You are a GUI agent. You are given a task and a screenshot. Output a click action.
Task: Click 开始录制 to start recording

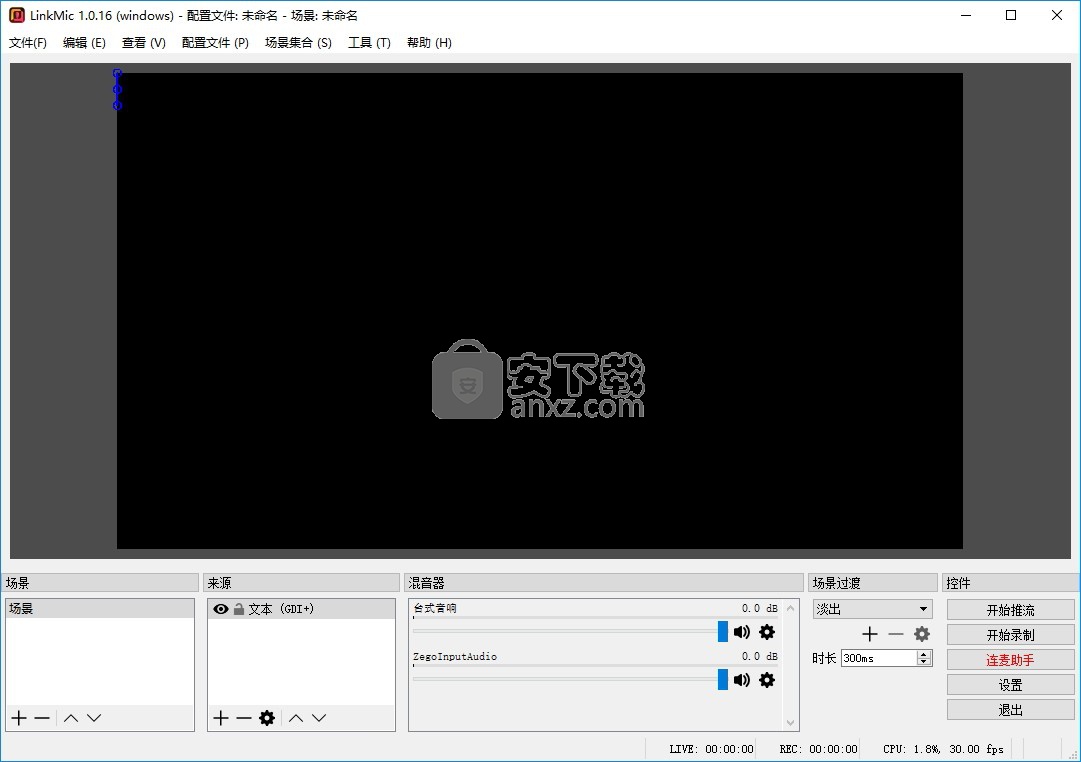tap(1011, 634)
